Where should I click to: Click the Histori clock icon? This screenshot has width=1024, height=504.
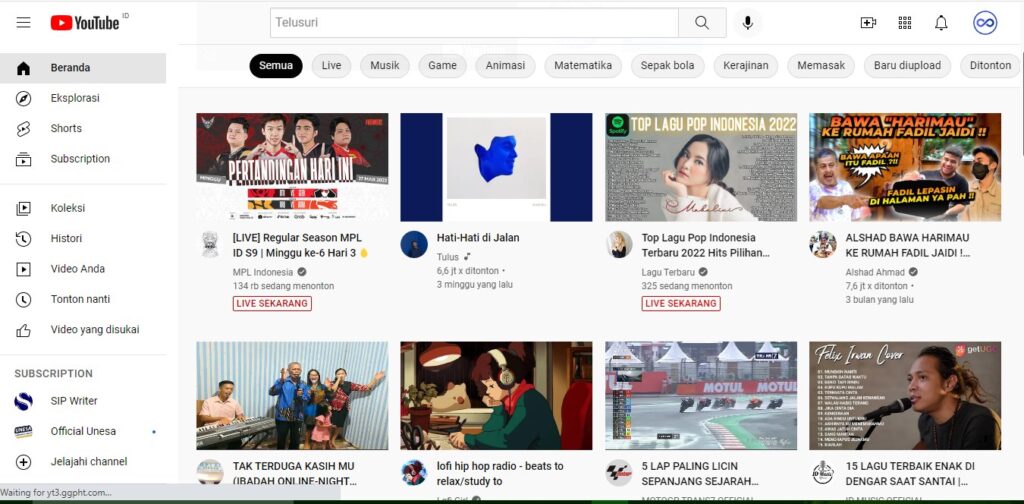coord(24,239)
